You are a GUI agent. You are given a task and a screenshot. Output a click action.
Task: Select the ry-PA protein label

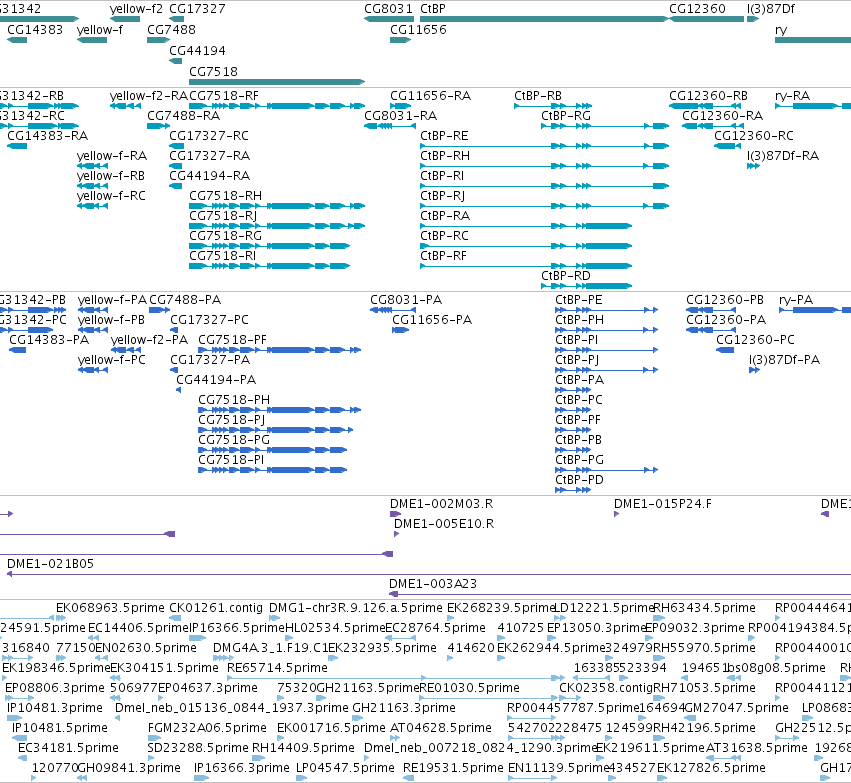796,300
